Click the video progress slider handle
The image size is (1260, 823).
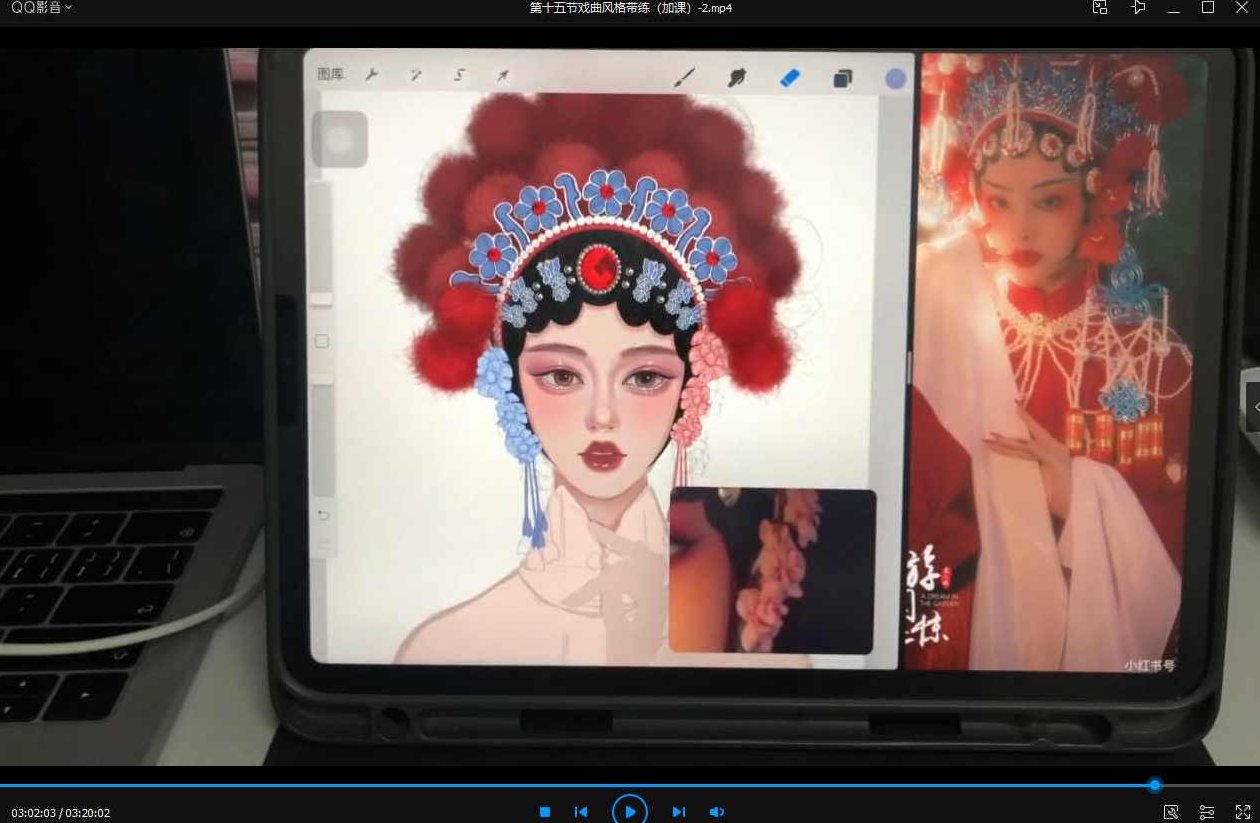(x=1155, y=786)
